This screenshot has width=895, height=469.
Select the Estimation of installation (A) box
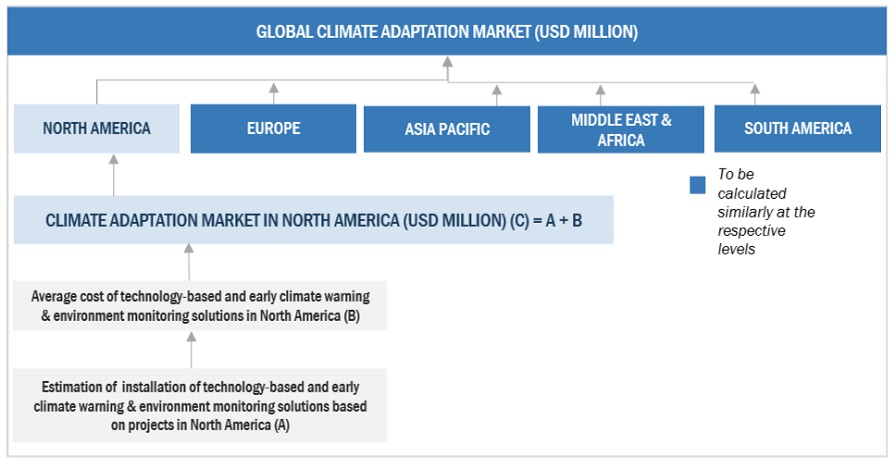click(x=199, y=405)
